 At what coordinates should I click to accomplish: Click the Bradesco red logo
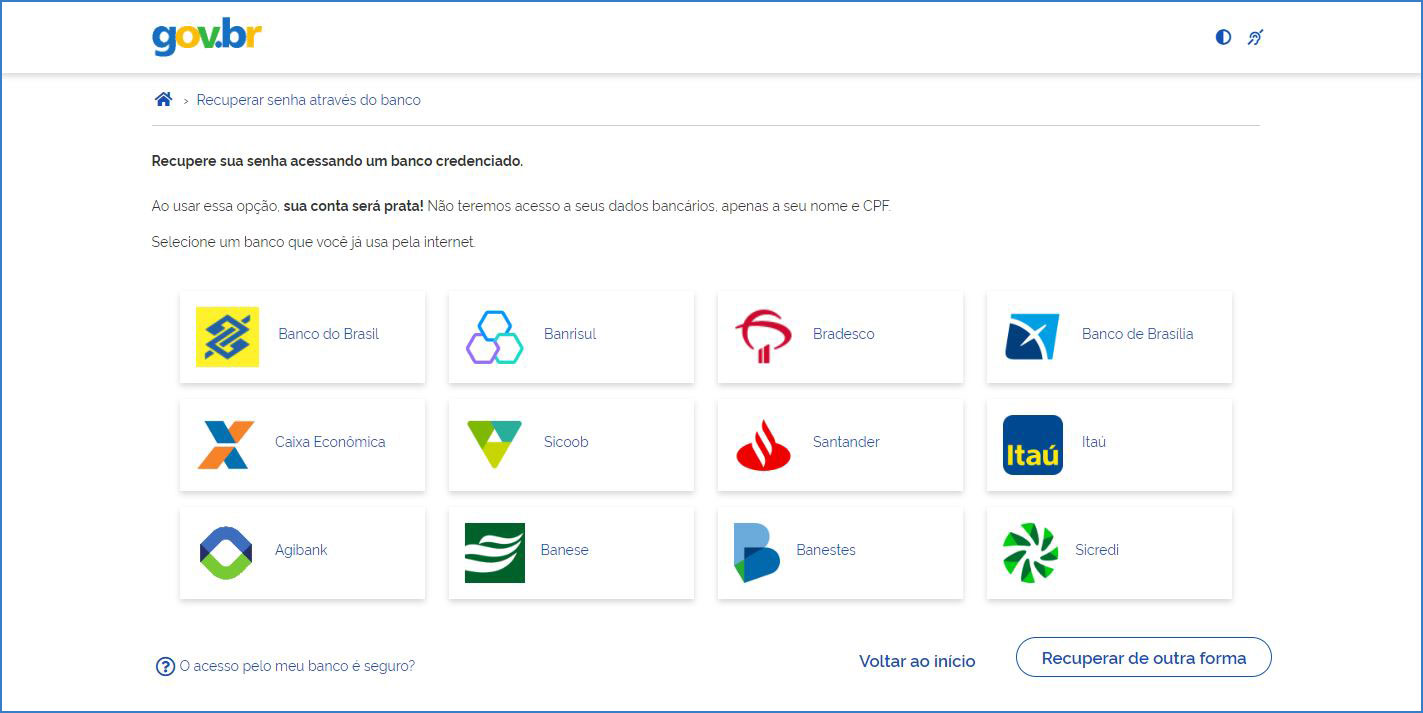tap(763, 336)
